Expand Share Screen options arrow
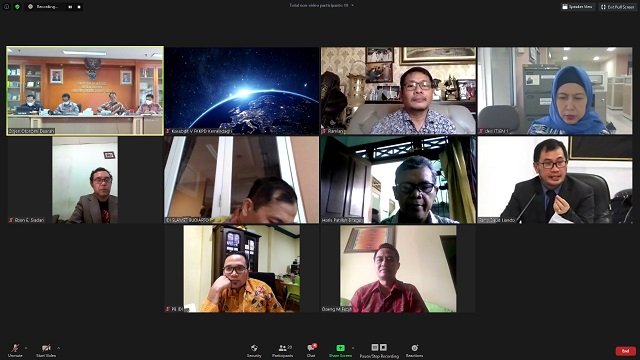The width and height of the screenshot is (640, 360). tap(353, 348)
